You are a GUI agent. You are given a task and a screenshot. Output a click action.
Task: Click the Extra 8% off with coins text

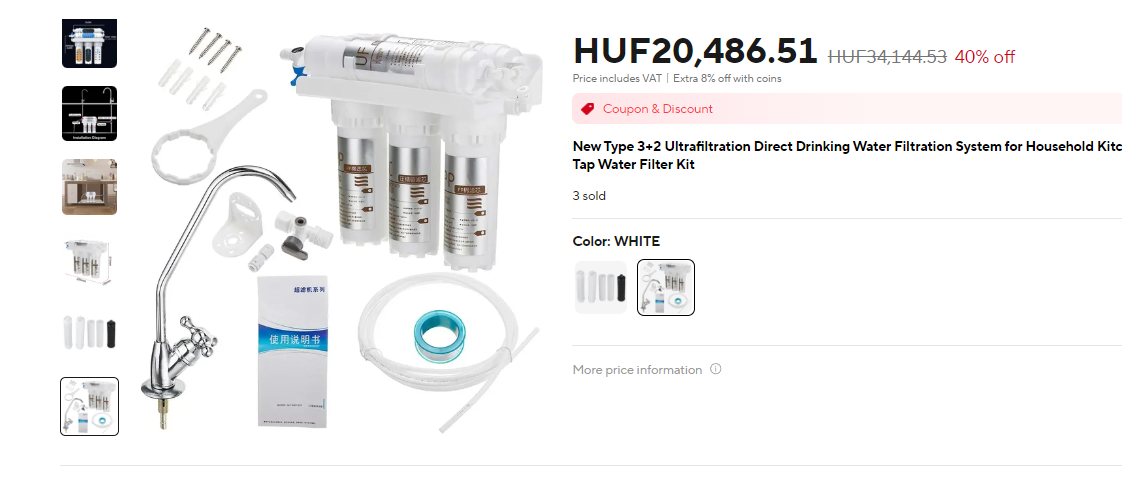(727, 79)
